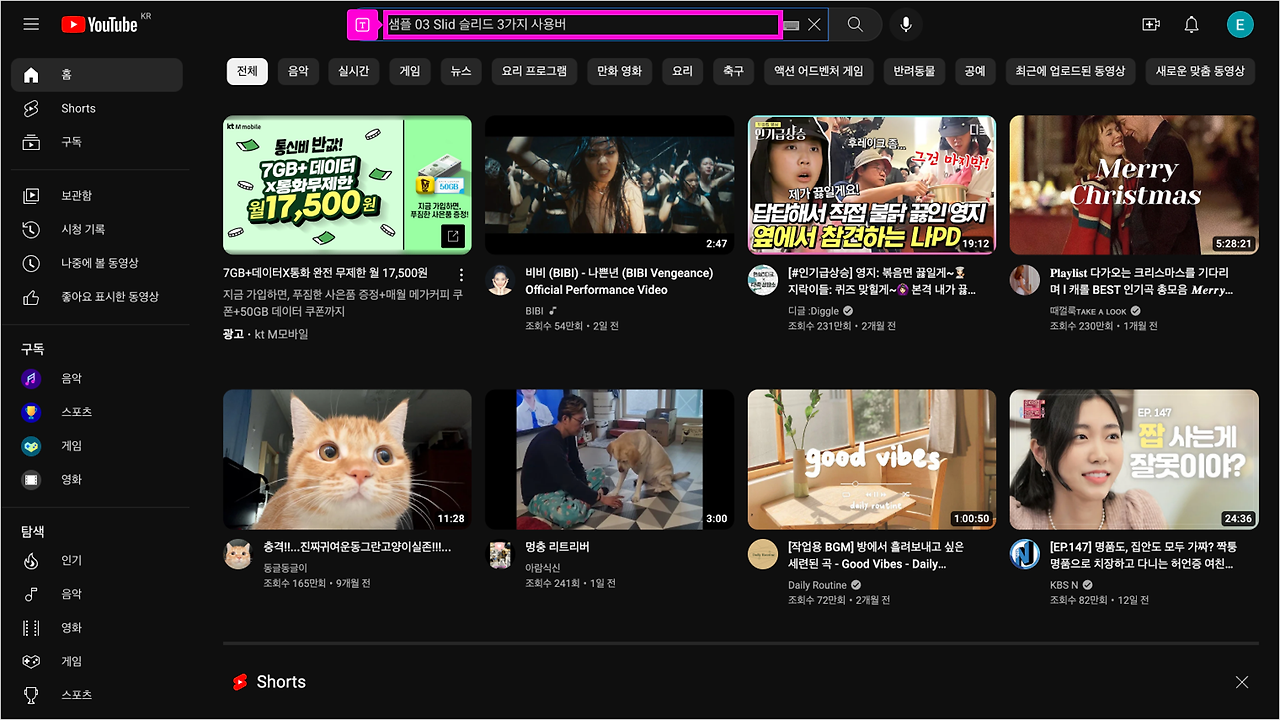Clear the search field with the X
1280x720 pixels.
pyautogui.click(x=815, y=24)
